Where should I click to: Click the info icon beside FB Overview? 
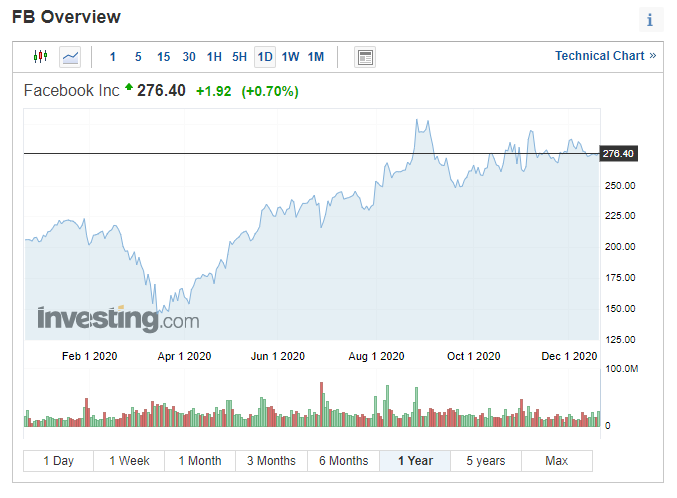650,19
